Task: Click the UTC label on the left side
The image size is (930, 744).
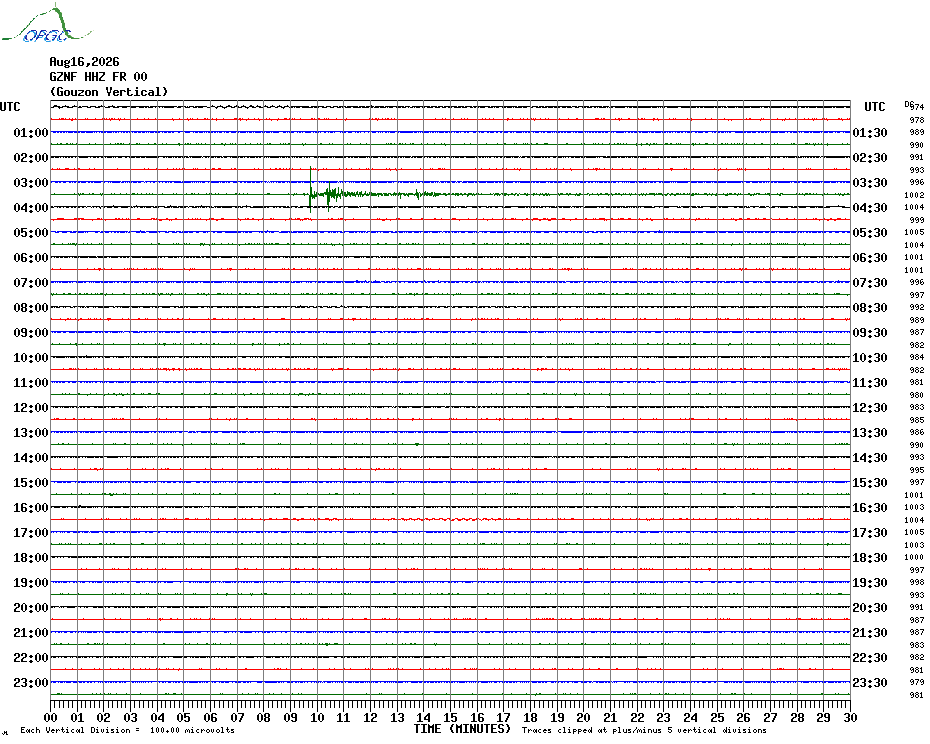Action: pos(10,107)
